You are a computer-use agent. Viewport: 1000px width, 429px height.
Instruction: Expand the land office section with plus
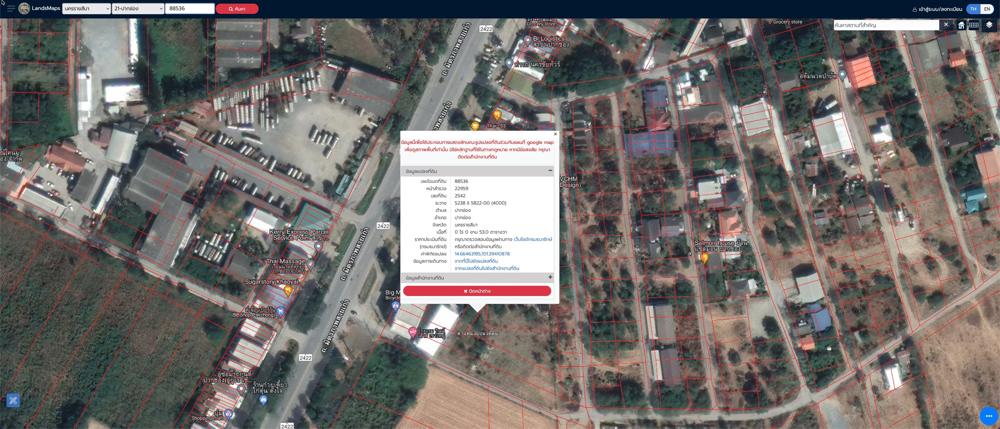550,278
